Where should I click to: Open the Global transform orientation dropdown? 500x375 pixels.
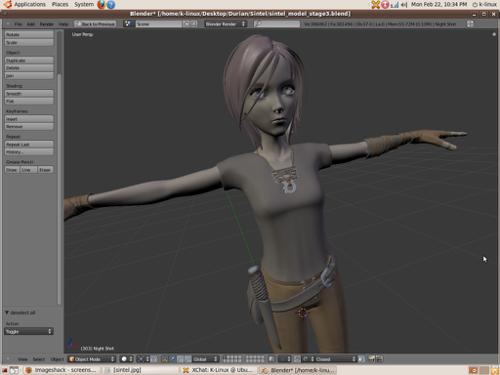point(205,359)
